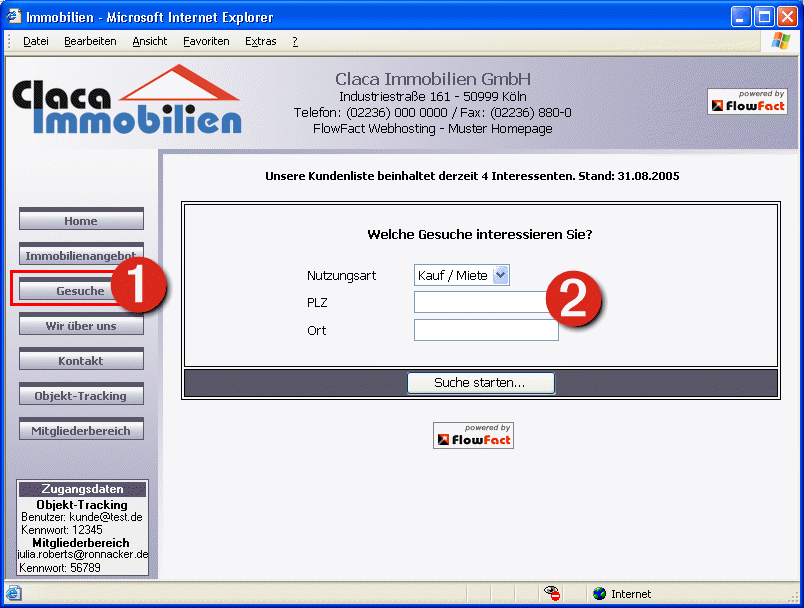Open the Kontakt page
804x608 pixels.
[81, 359]
